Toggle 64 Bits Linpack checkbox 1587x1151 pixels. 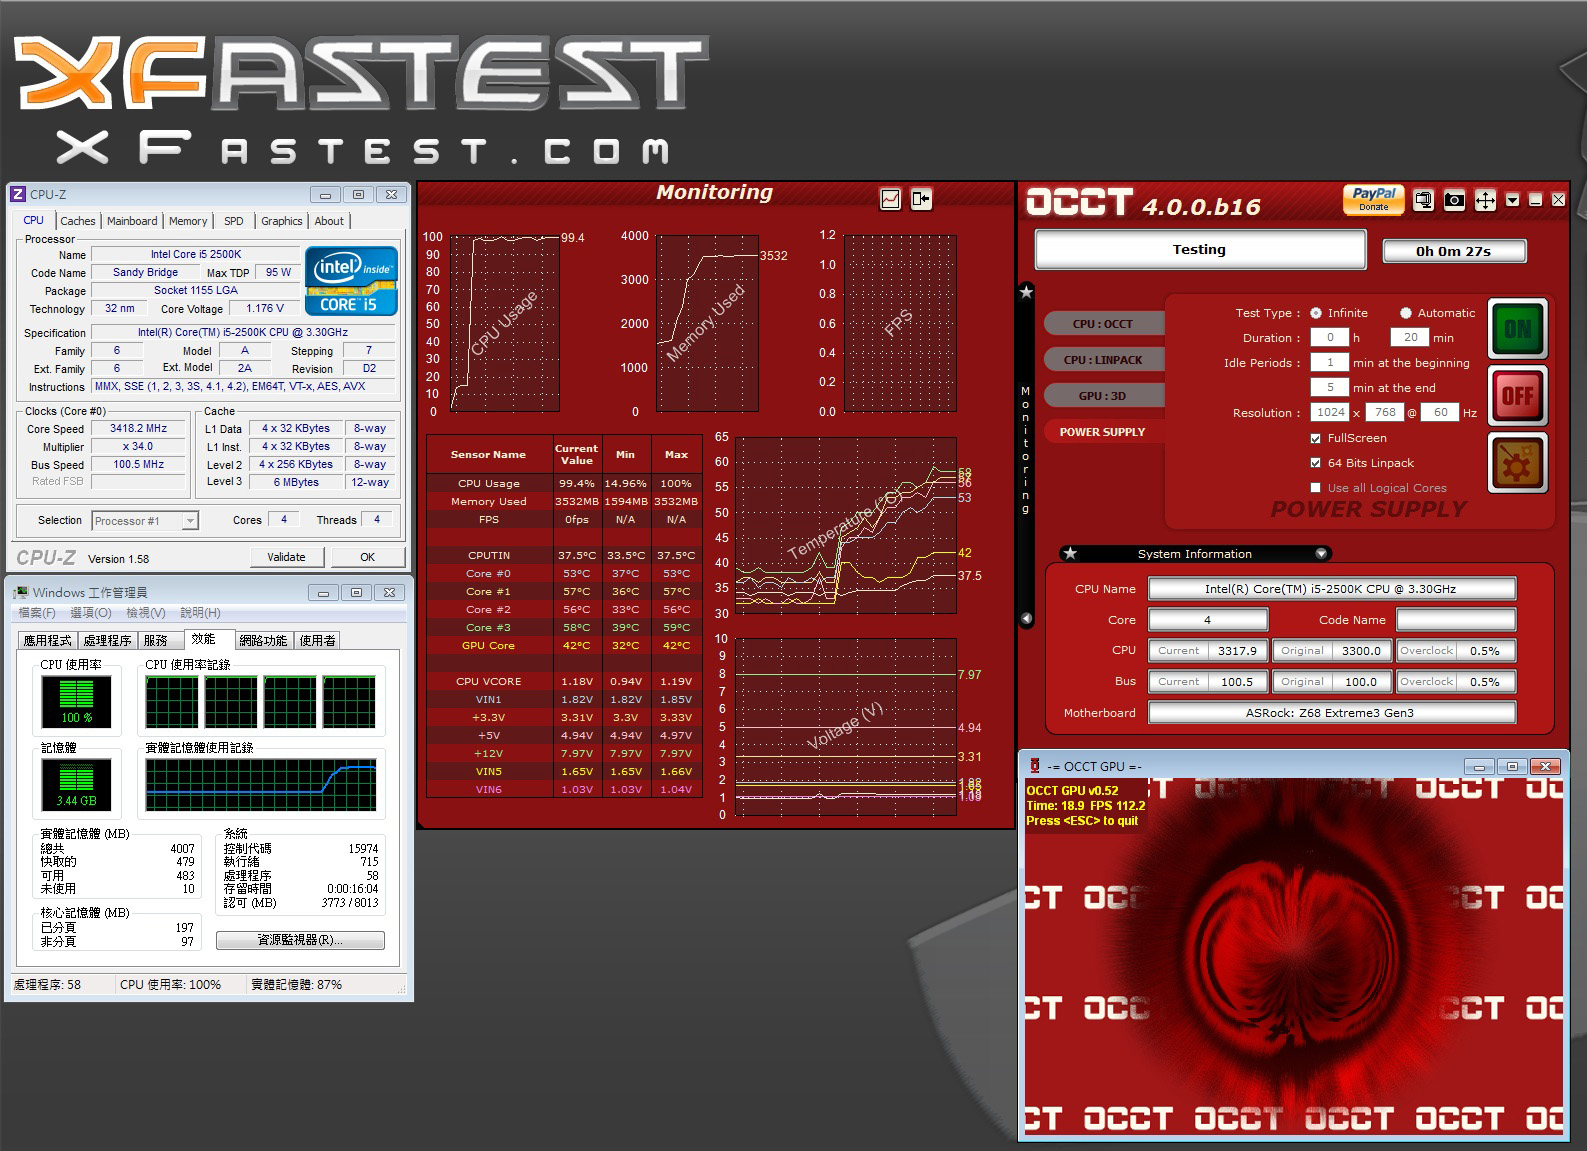[x=1316, y=463]
